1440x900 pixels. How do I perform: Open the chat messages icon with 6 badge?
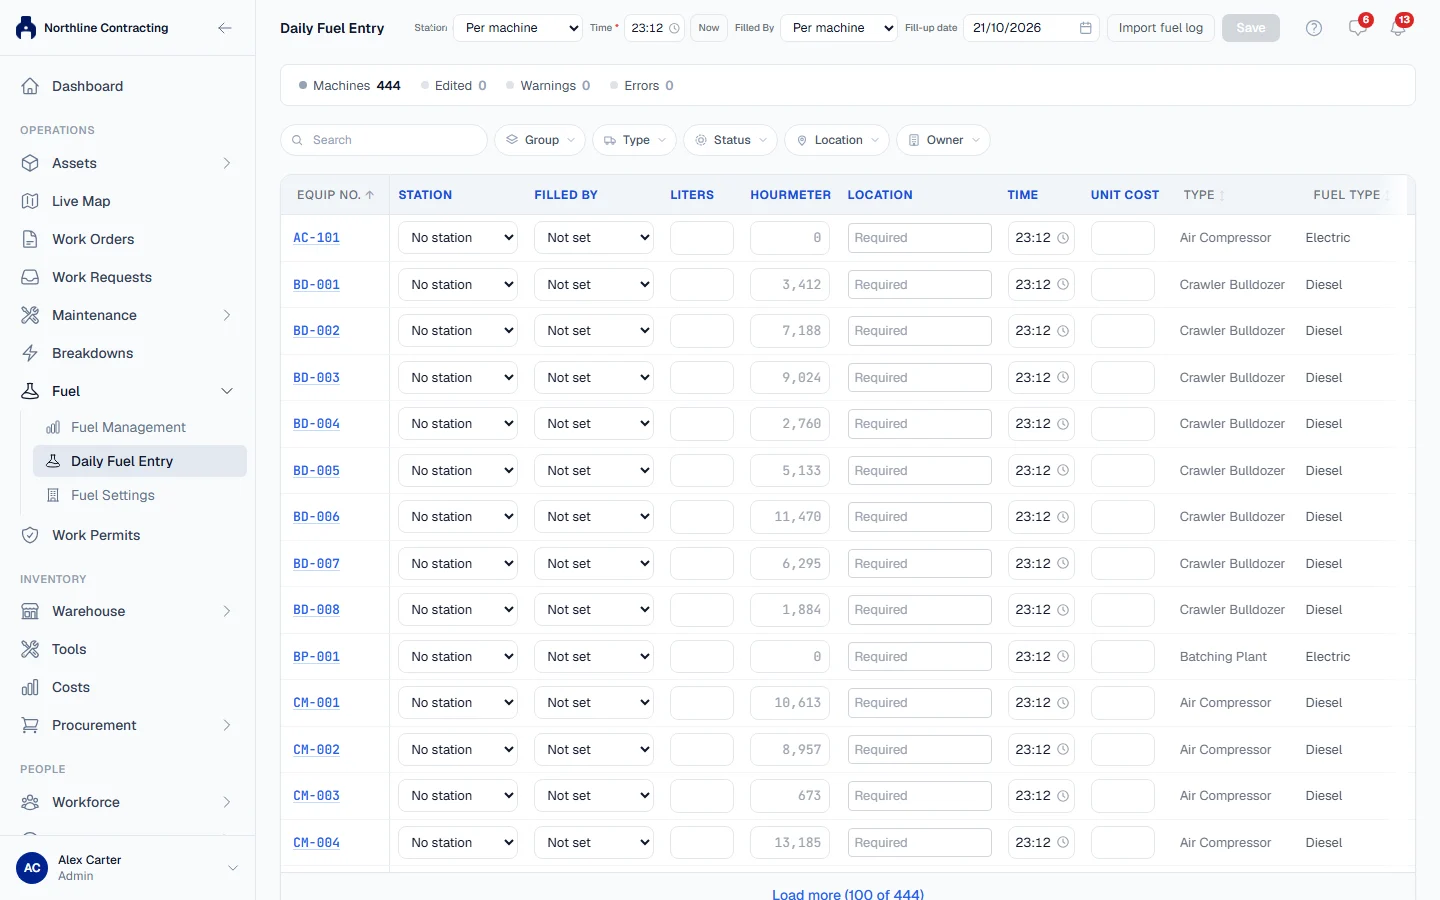click(x=1357, y=28)
